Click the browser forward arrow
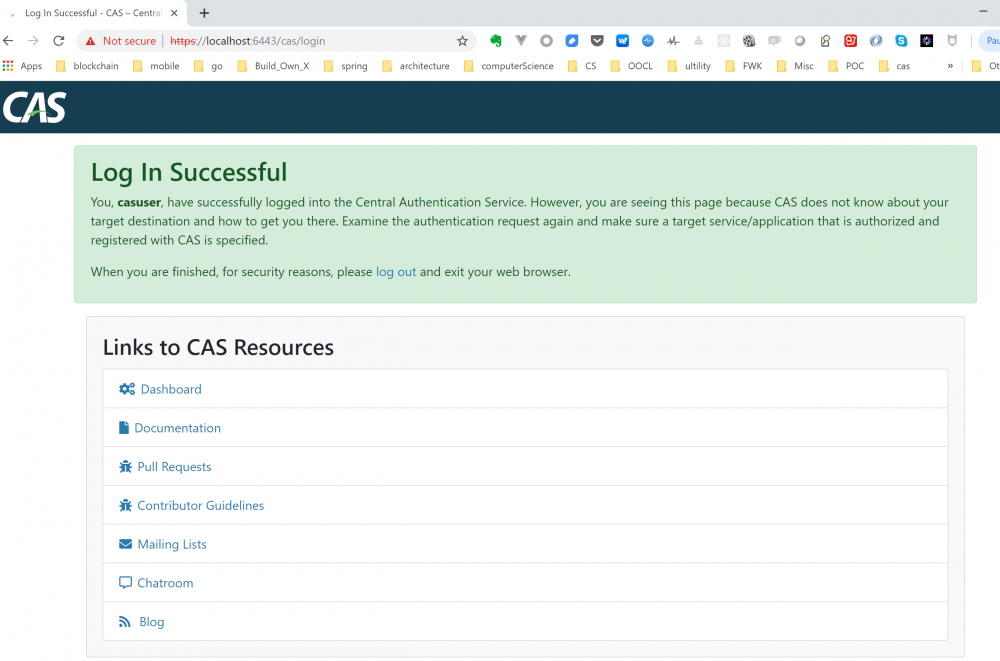The image size is (1000, 661). point(33,41)
